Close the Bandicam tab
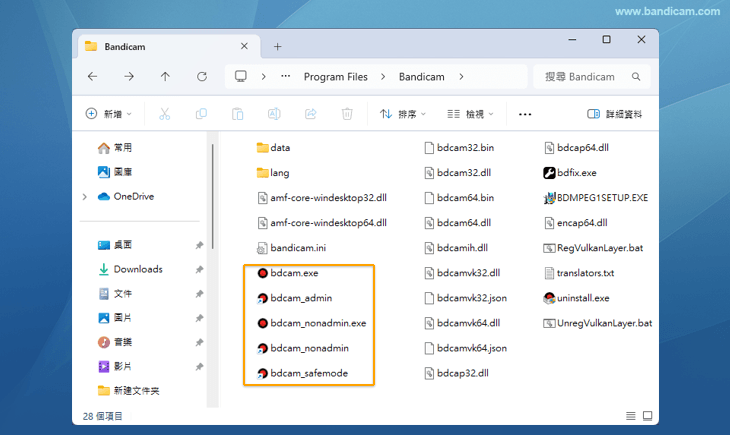 tap(244, 46)
